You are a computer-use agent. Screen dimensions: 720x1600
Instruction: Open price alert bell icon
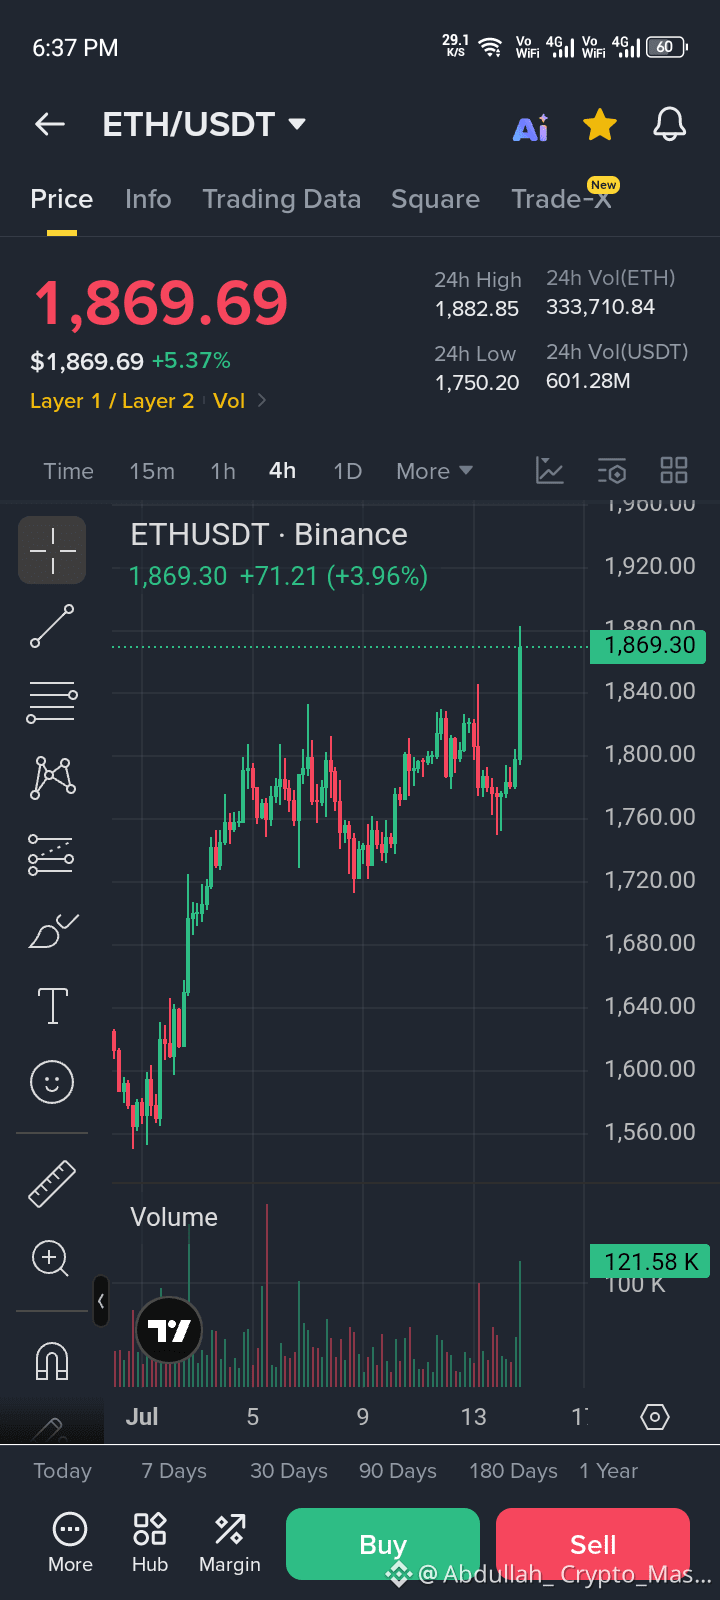pos(669,125)
